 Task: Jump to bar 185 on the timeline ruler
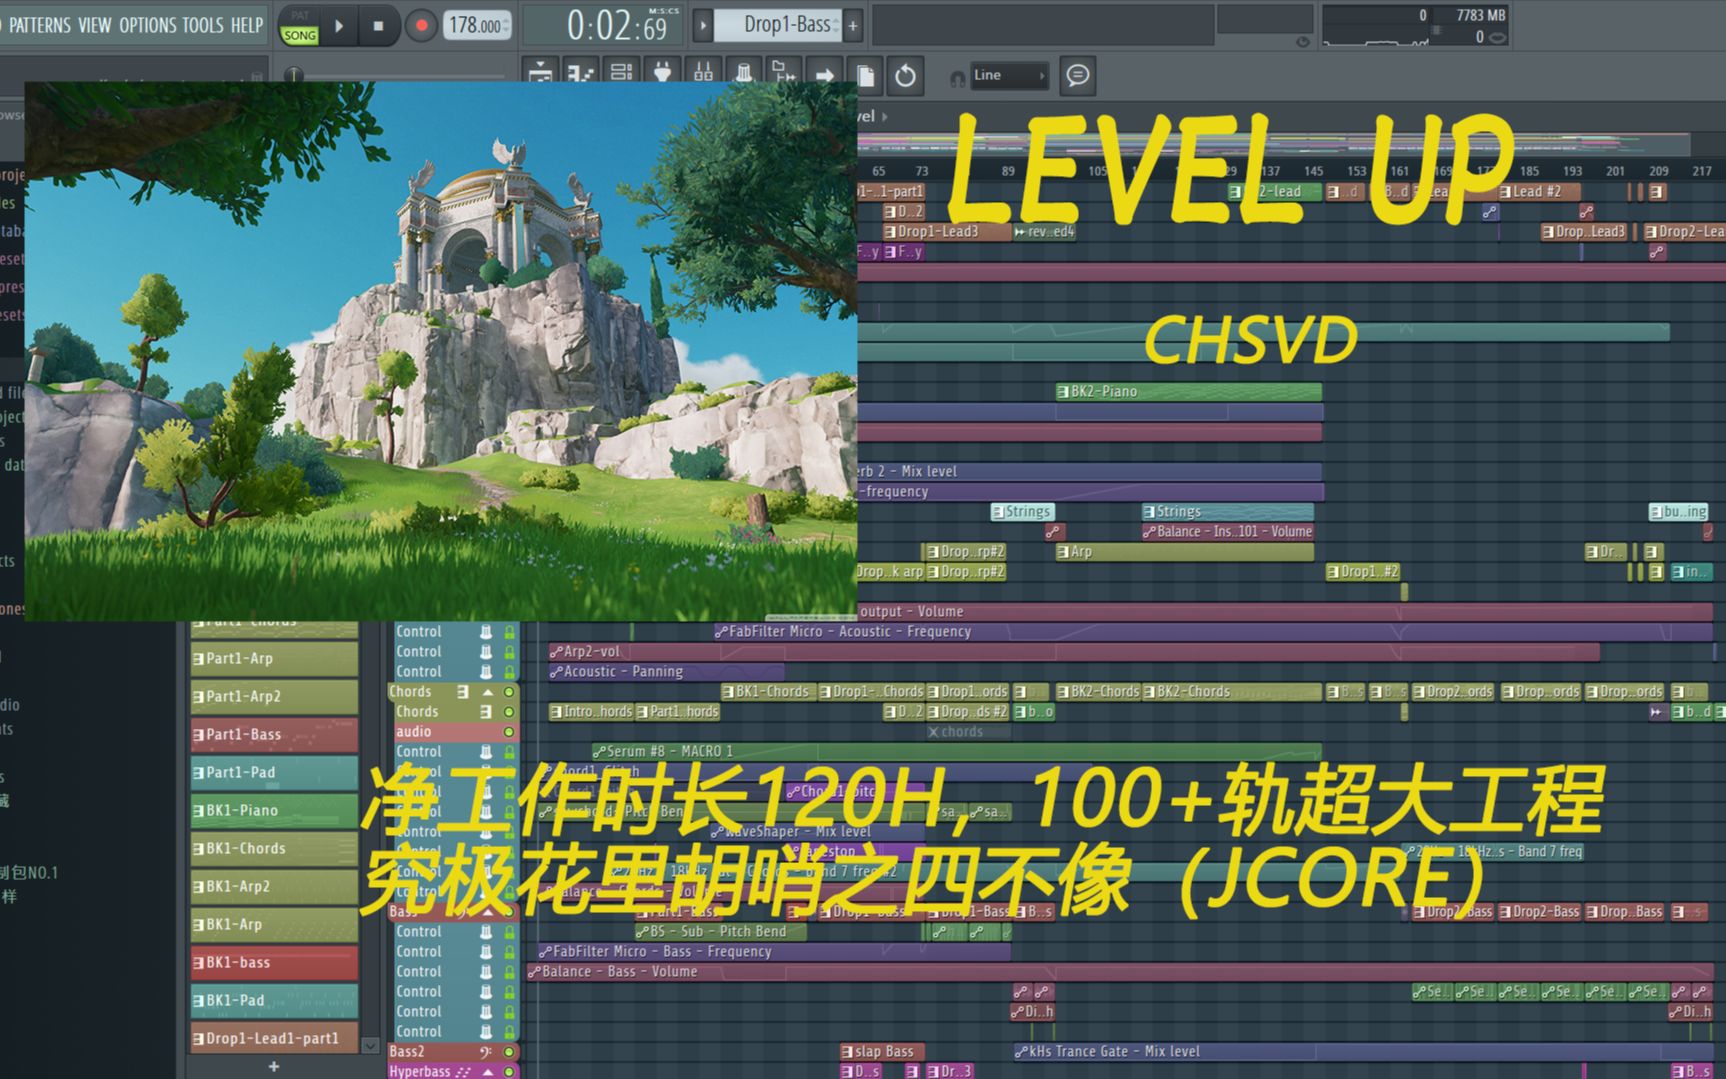(x=1529, y=171)
